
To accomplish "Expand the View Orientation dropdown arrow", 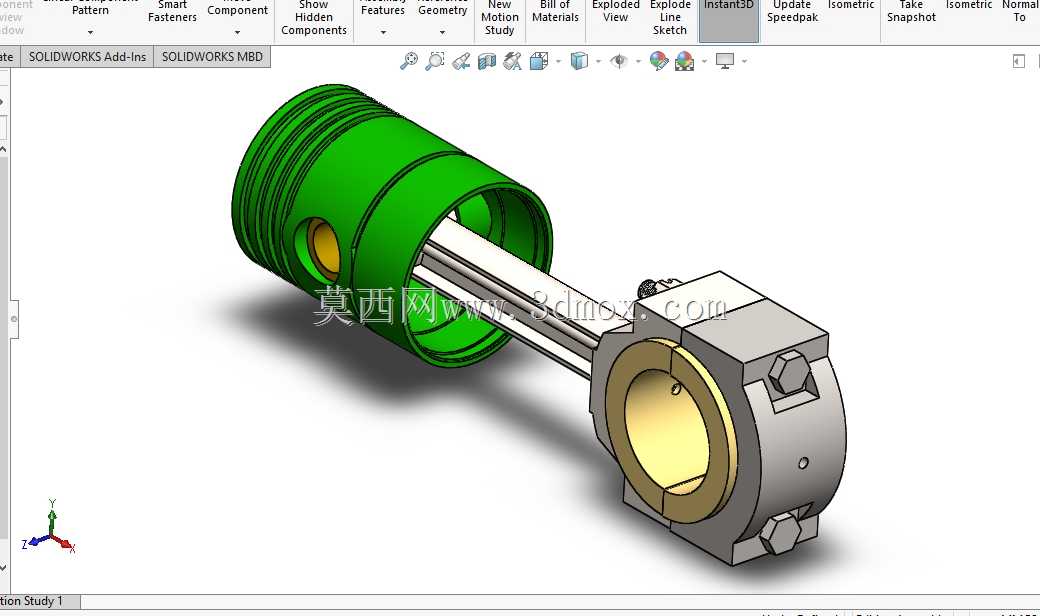I will [558, 62].
